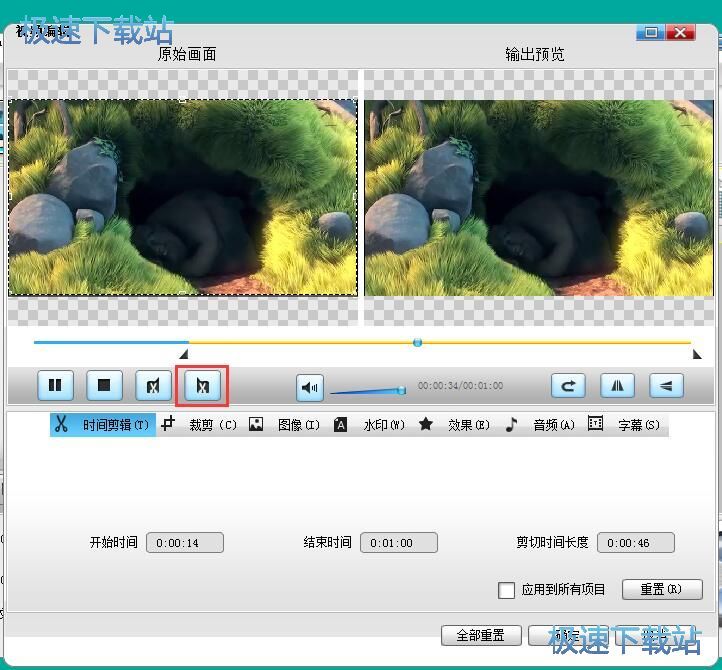
Task: Stop the video playback
Action: [x=105, y=385]
